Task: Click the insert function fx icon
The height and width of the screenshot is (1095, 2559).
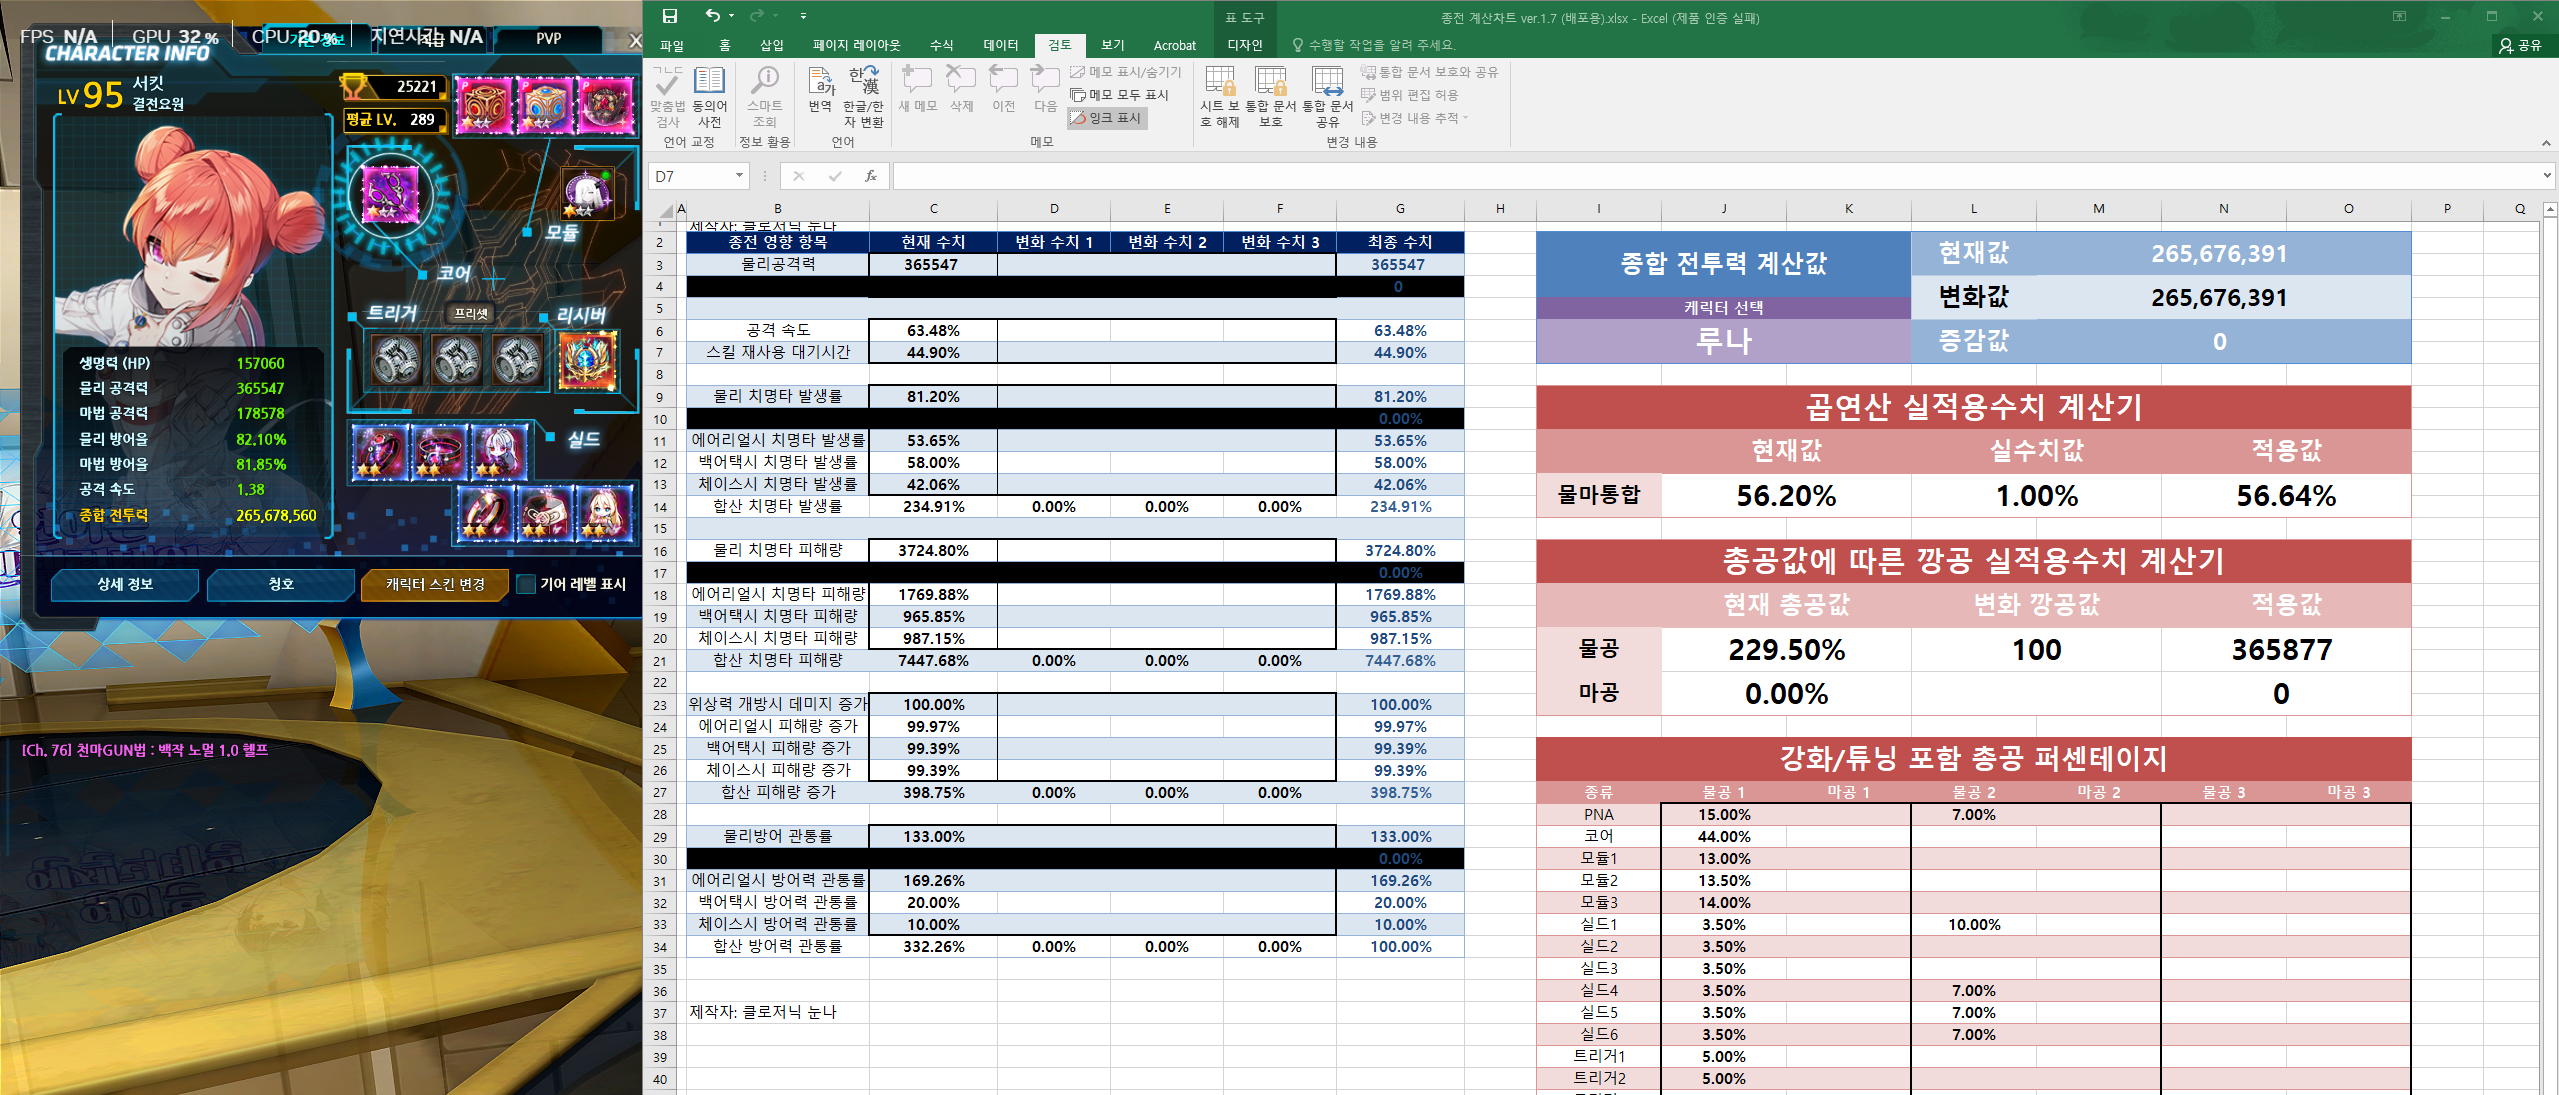Action: pyautogui.click(x=871, y=176)
